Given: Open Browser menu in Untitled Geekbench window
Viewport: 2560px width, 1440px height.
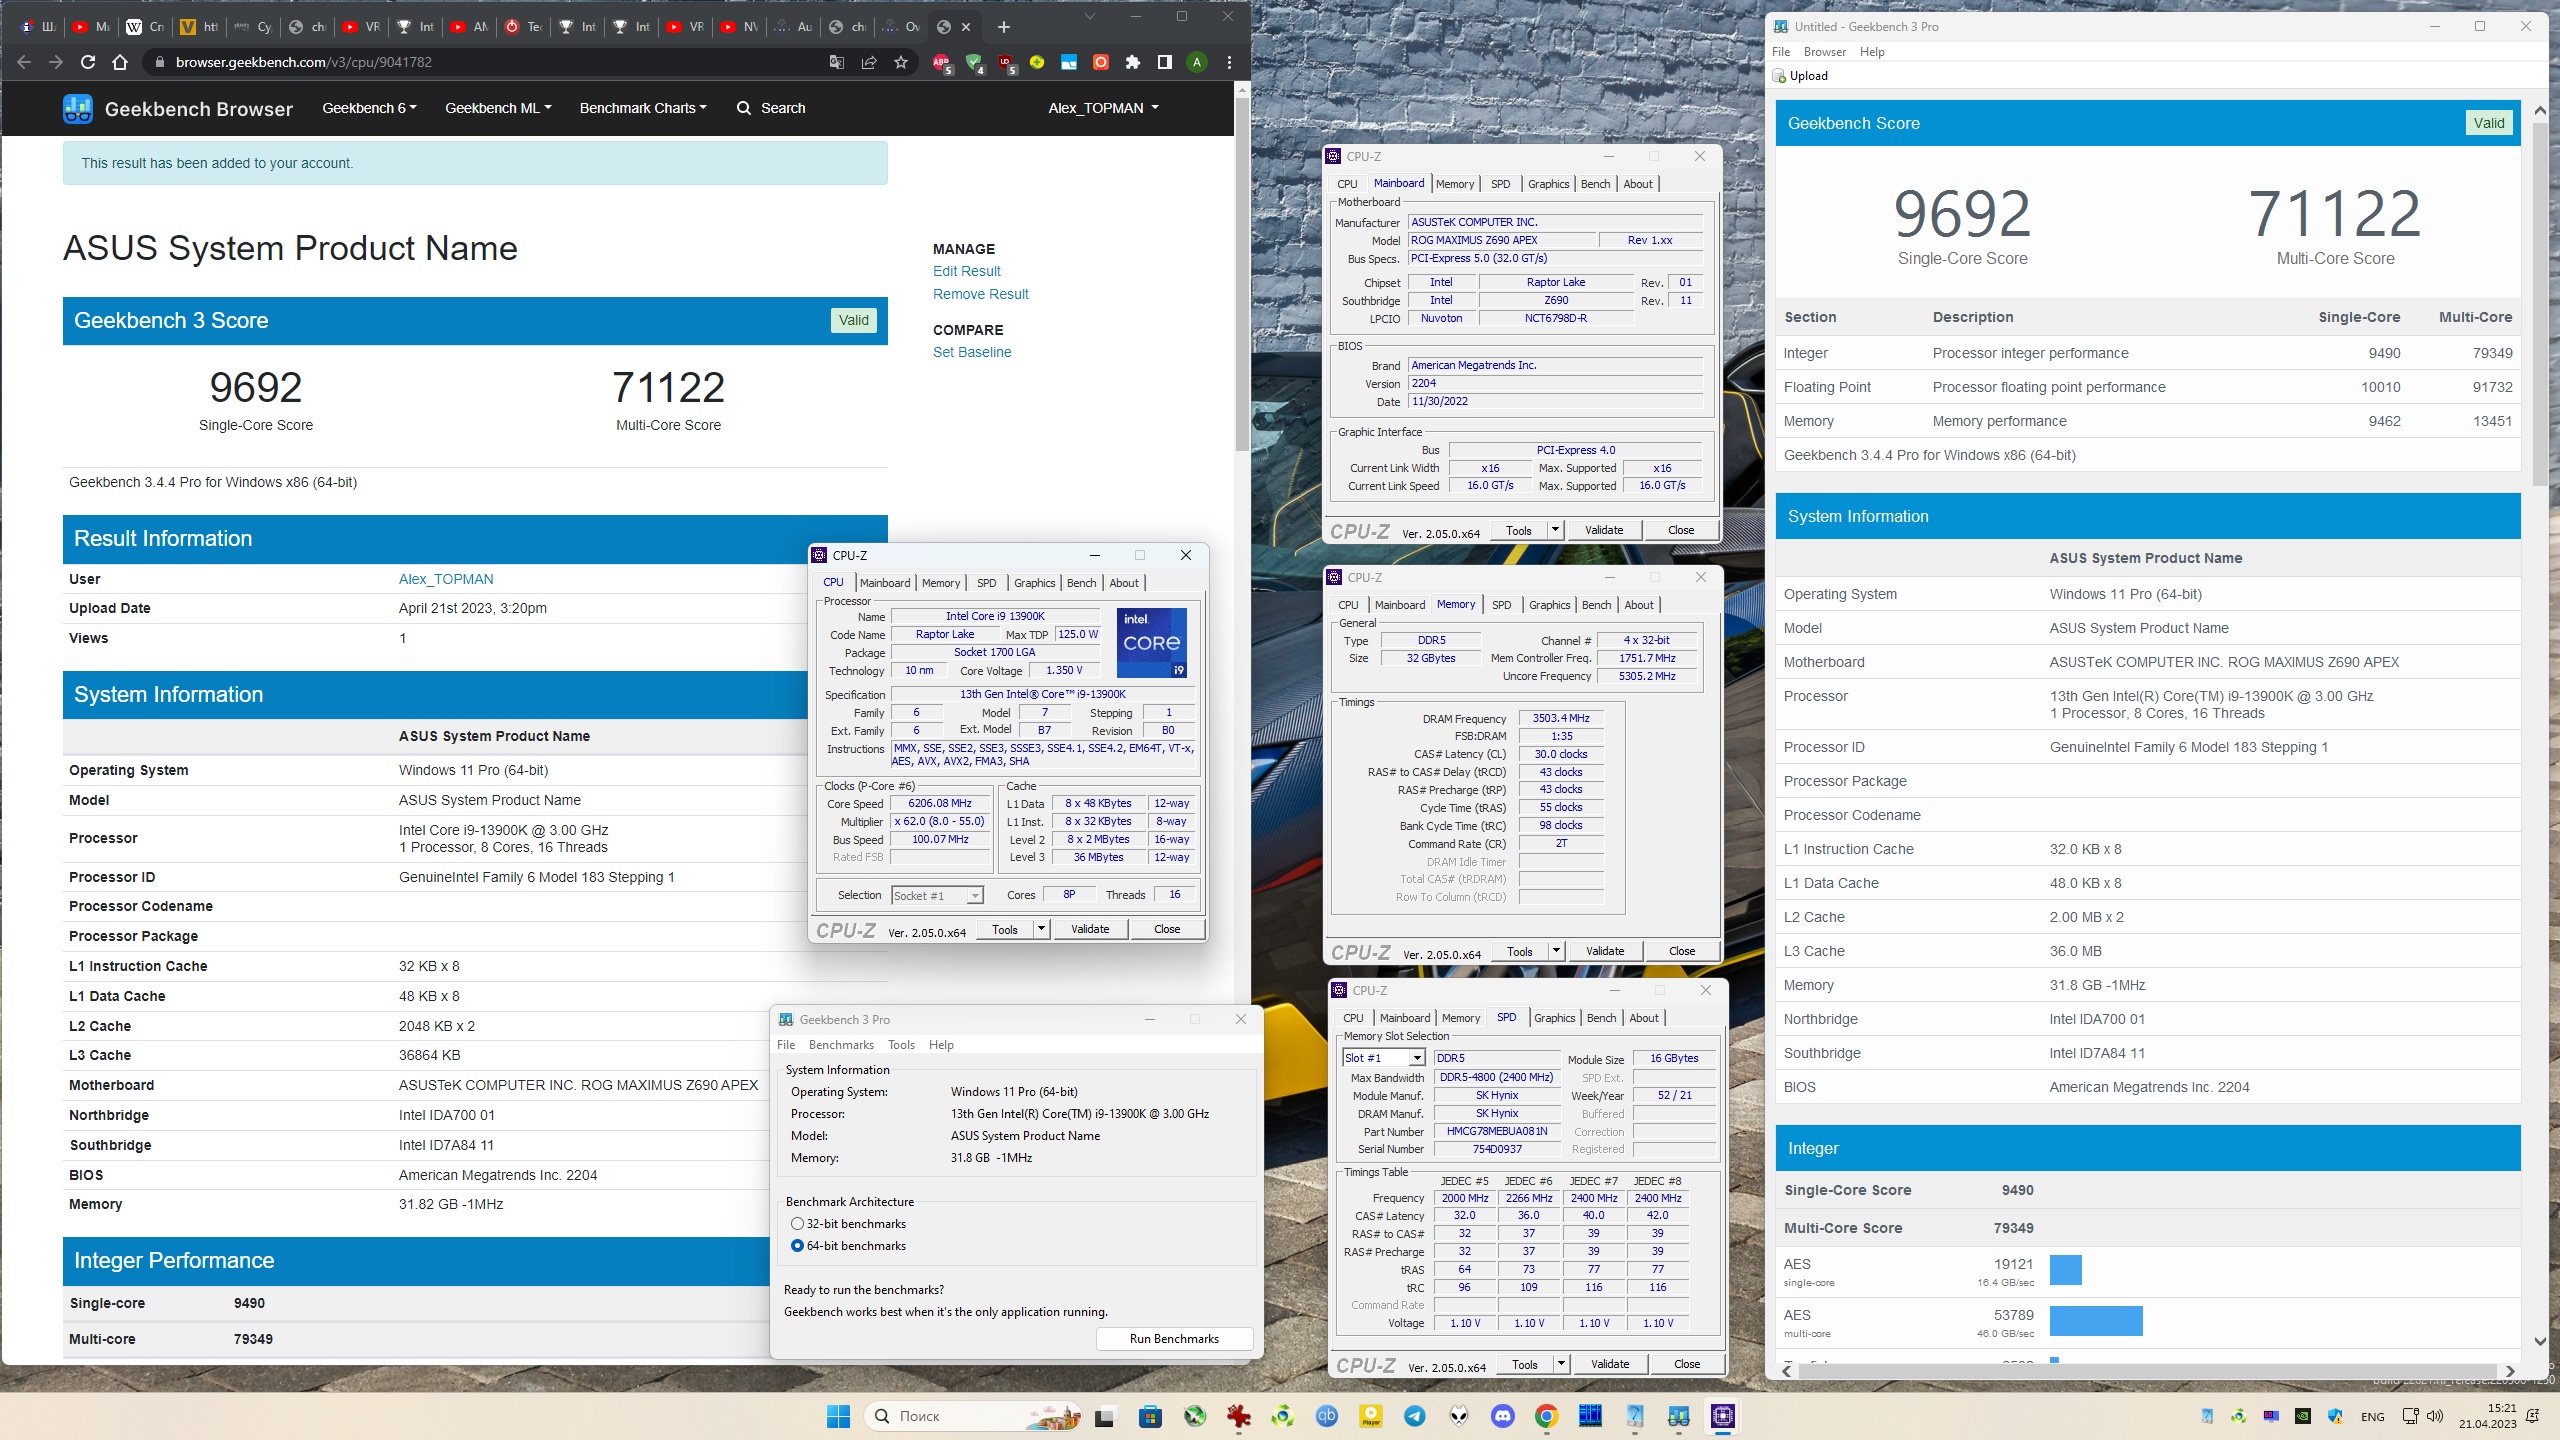Looking at the screenshot, I should pos(1824,52).
